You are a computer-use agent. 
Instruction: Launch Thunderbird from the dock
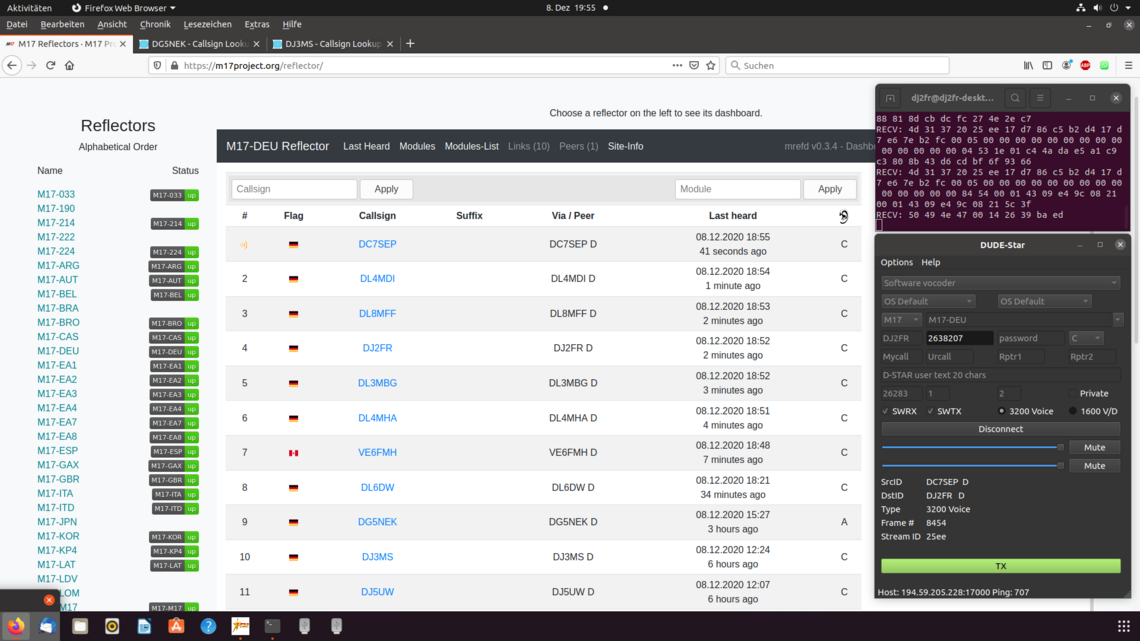coord(48,626)
